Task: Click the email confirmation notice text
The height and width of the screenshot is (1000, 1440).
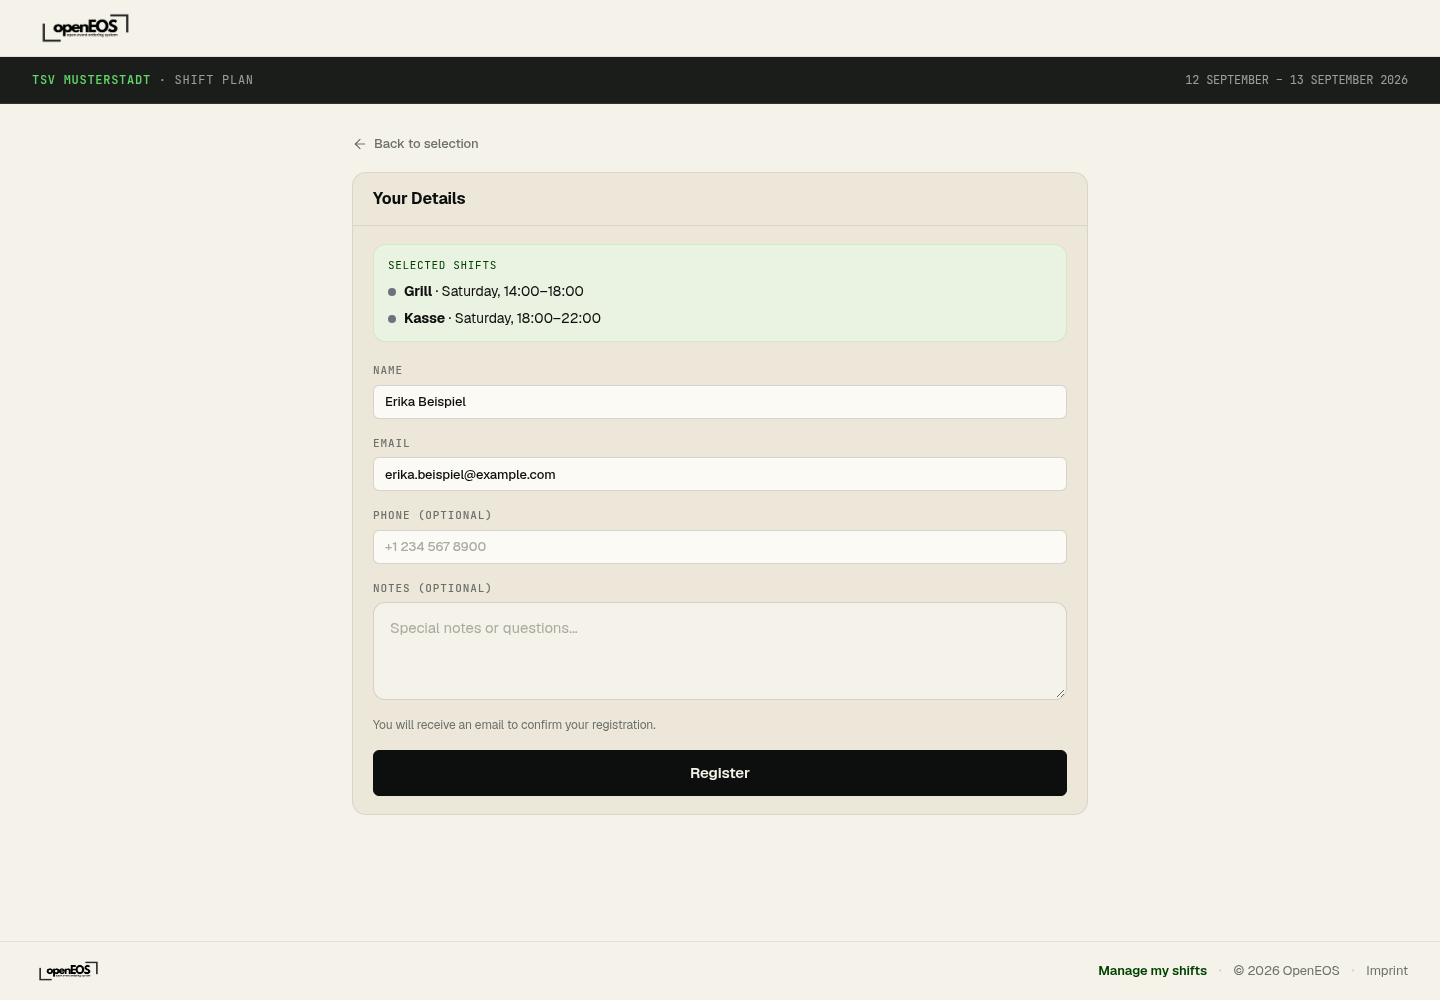Action: [x=514, y=725]
